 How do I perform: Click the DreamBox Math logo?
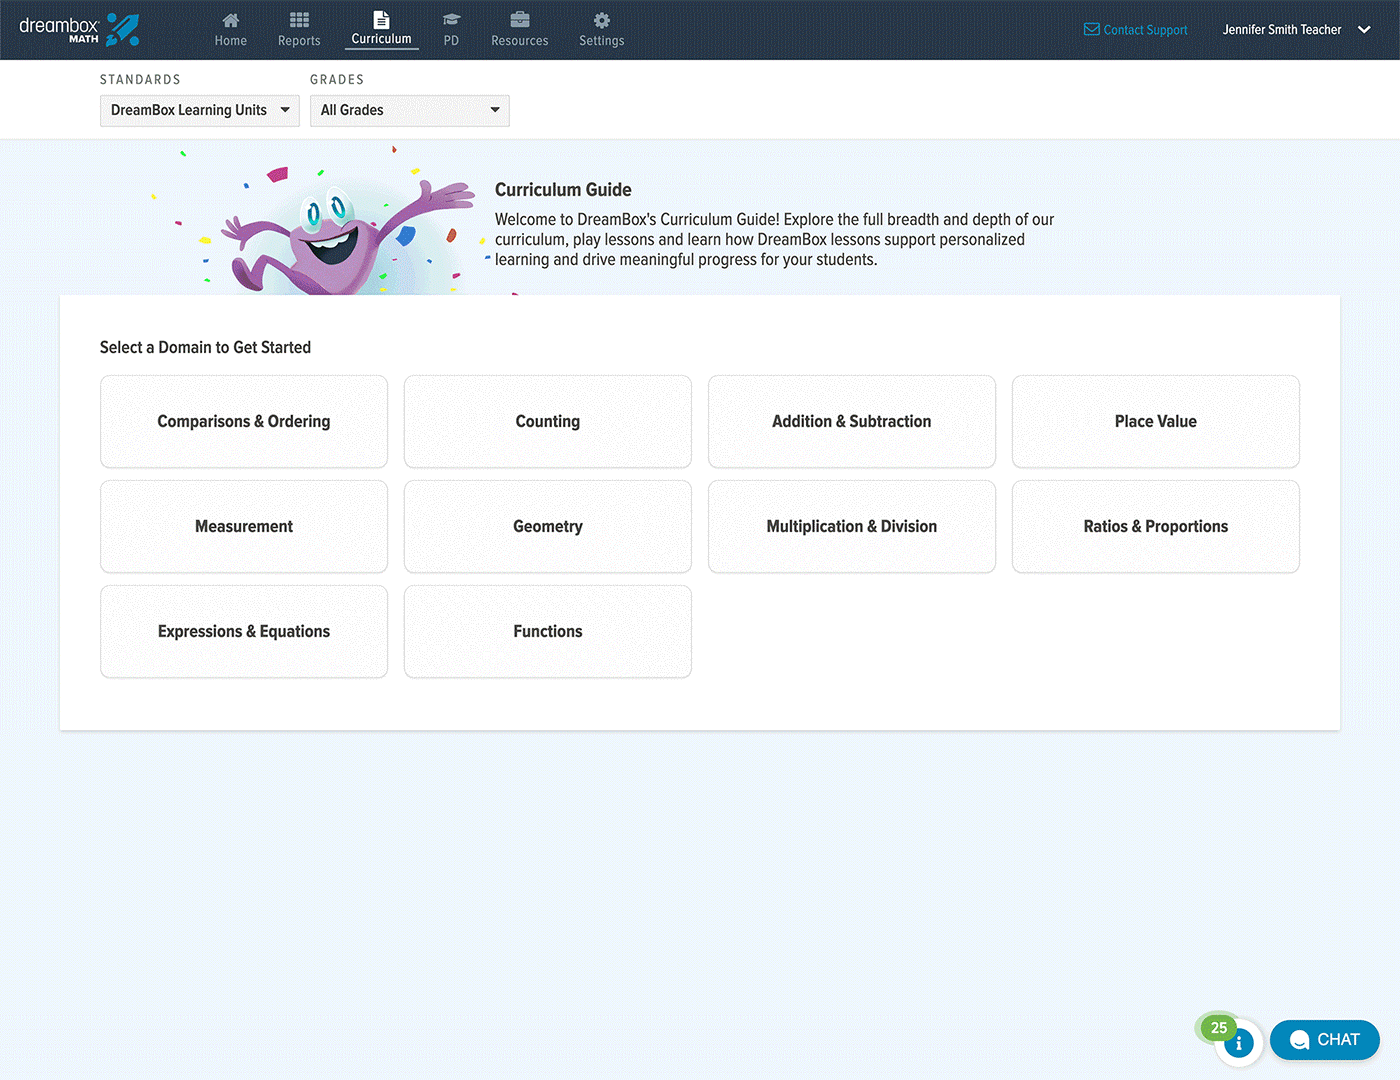(x=79, y=29)
